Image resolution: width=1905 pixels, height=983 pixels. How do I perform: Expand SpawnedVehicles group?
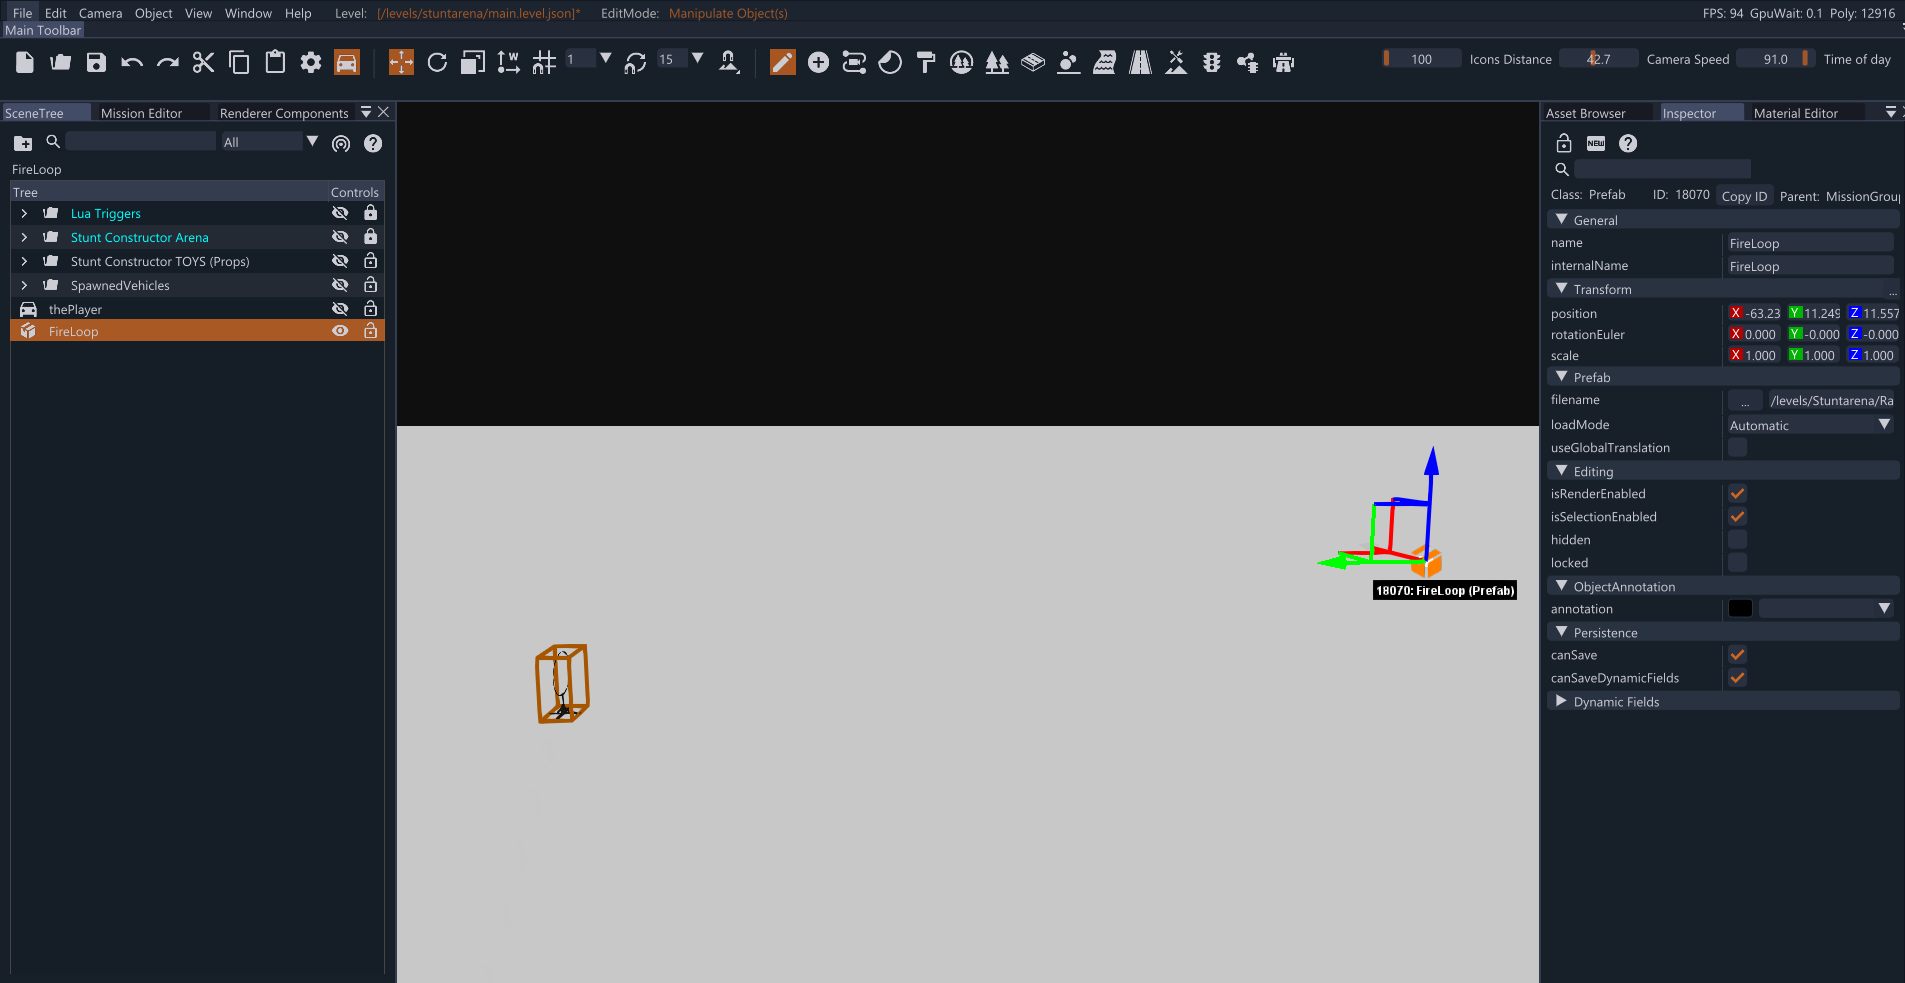coord(24,285)
